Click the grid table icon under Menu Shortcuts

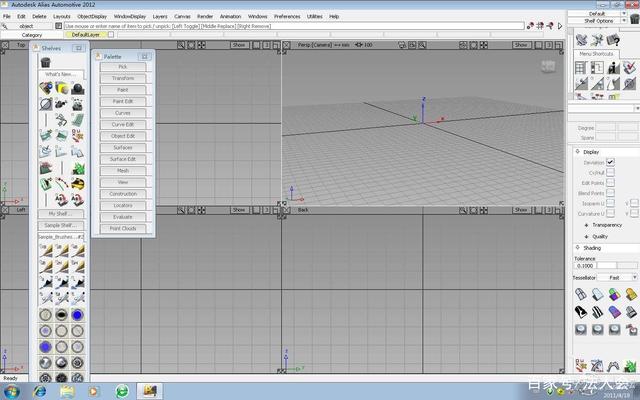pyautogui.click(x=581, y=68)
